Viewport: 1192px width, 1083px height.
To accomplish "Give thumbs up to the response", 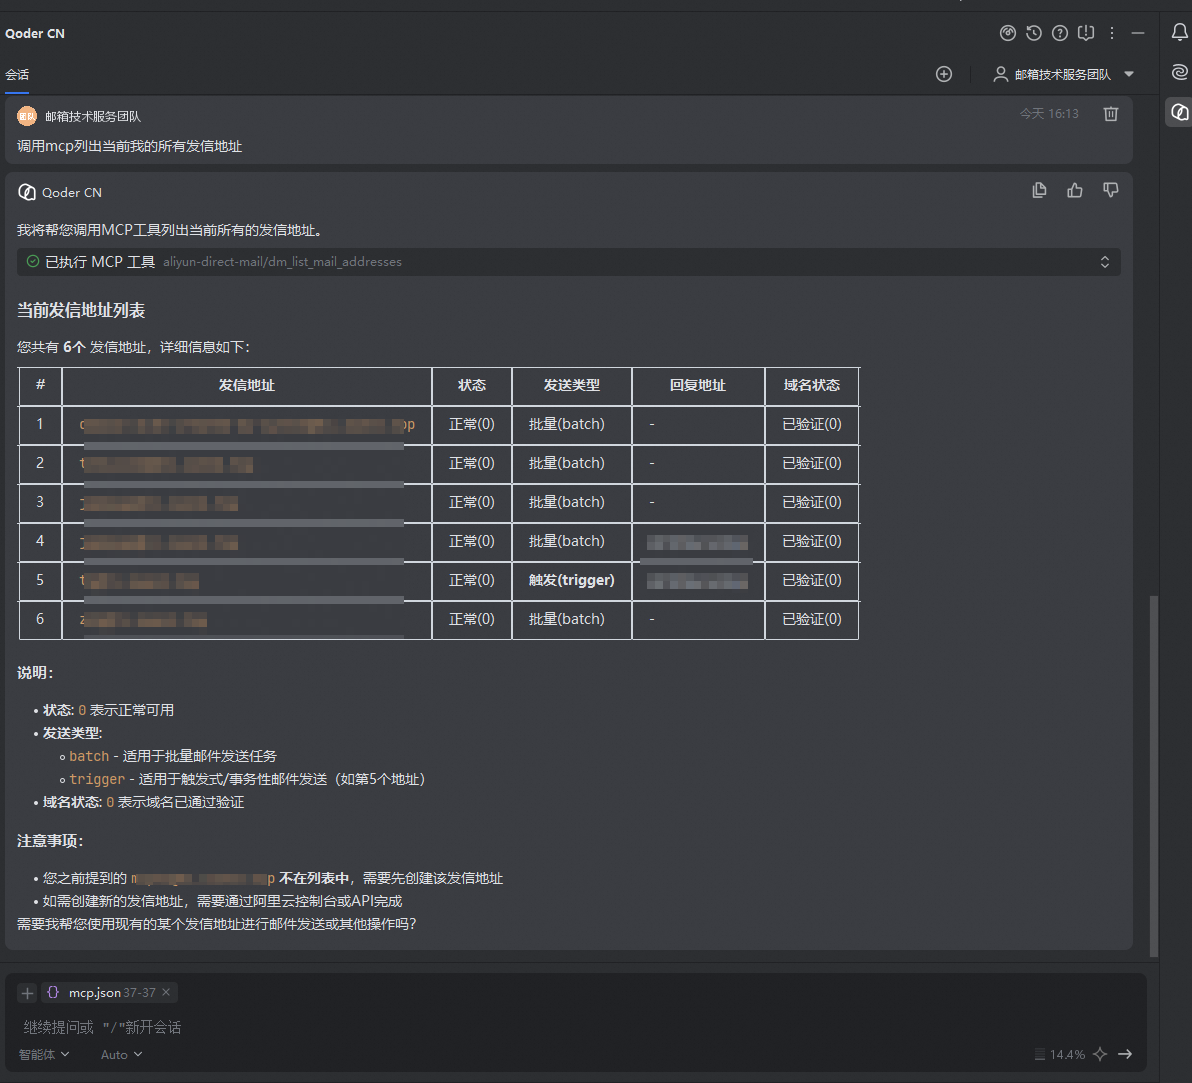I will tap(1074, 190).
